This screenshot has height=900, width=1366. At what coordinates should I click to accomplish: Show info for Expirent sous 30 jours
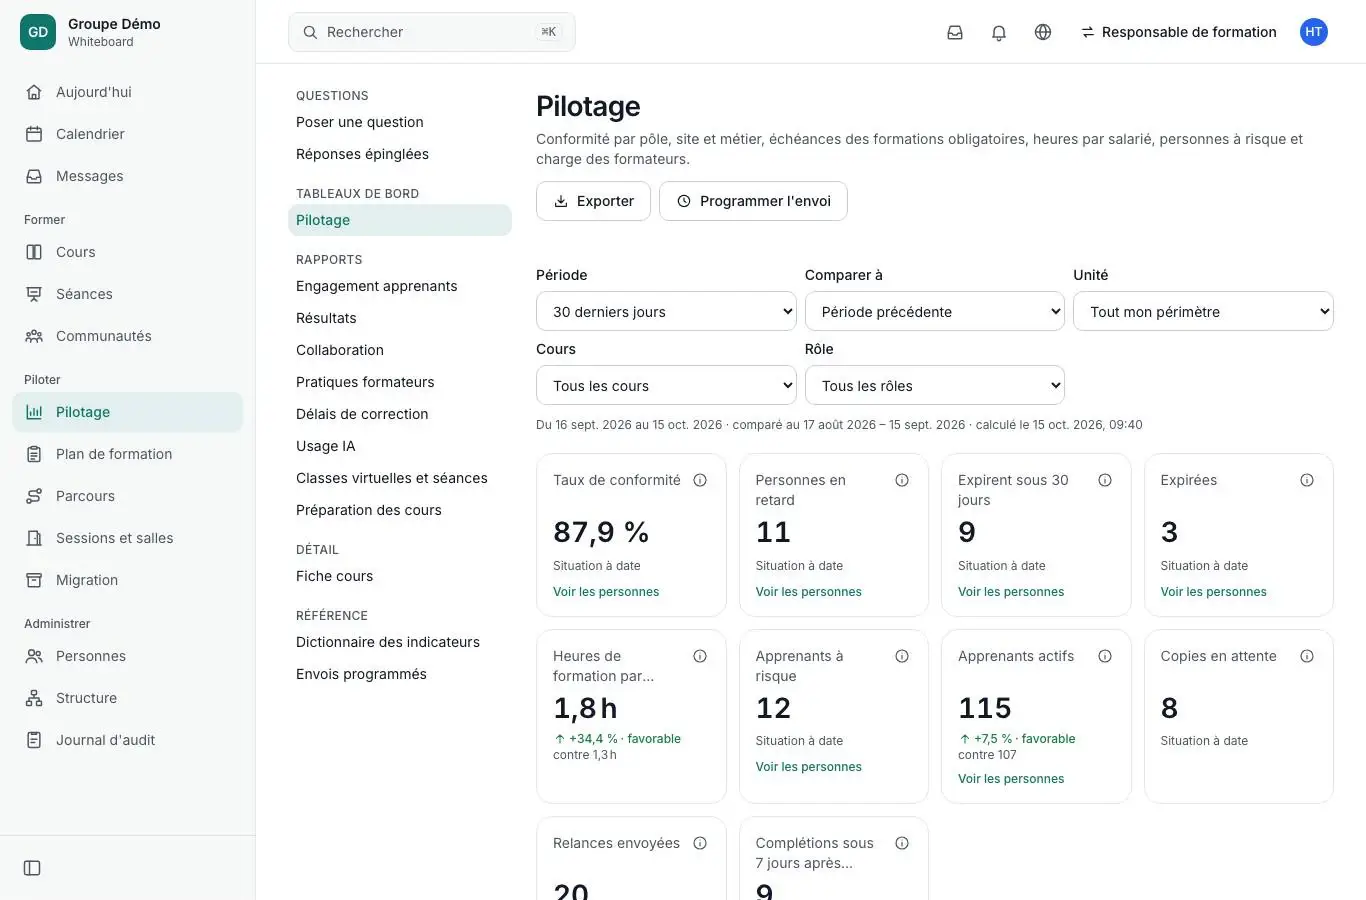click(1105, 480)
